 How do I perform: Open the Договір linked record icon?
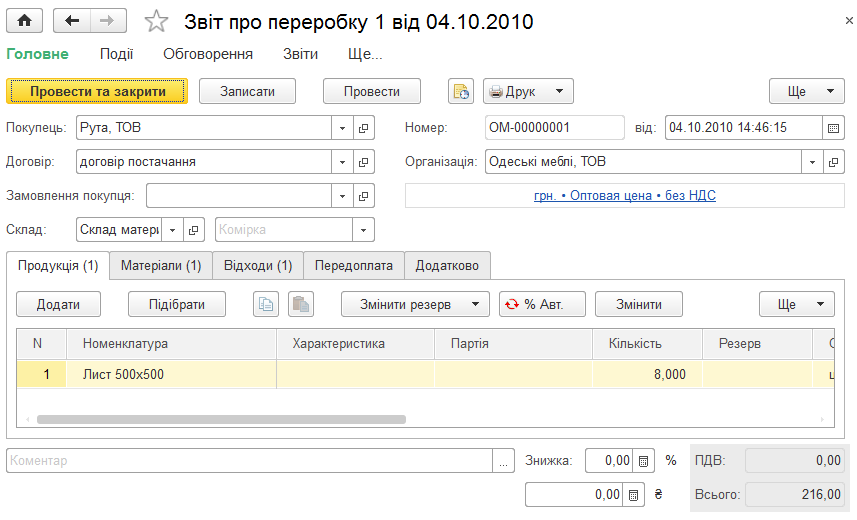[363, 162]
